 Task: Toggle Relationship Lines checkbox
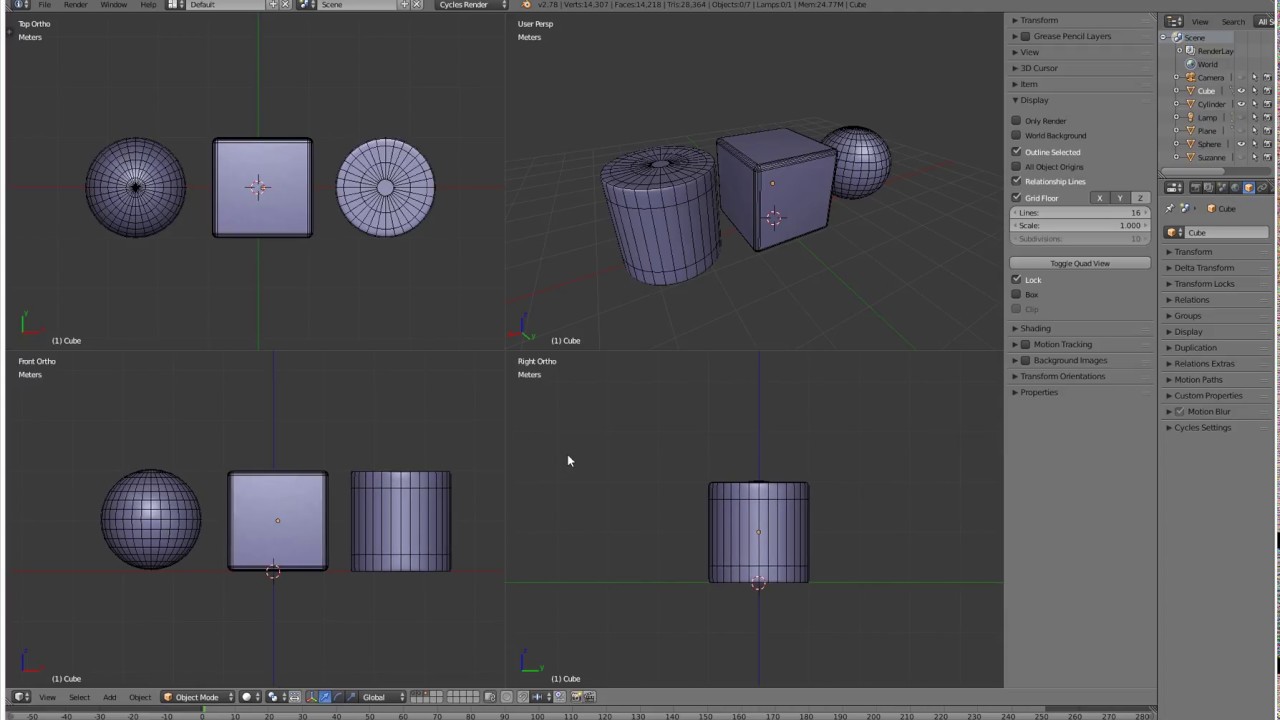(1016, 181)
